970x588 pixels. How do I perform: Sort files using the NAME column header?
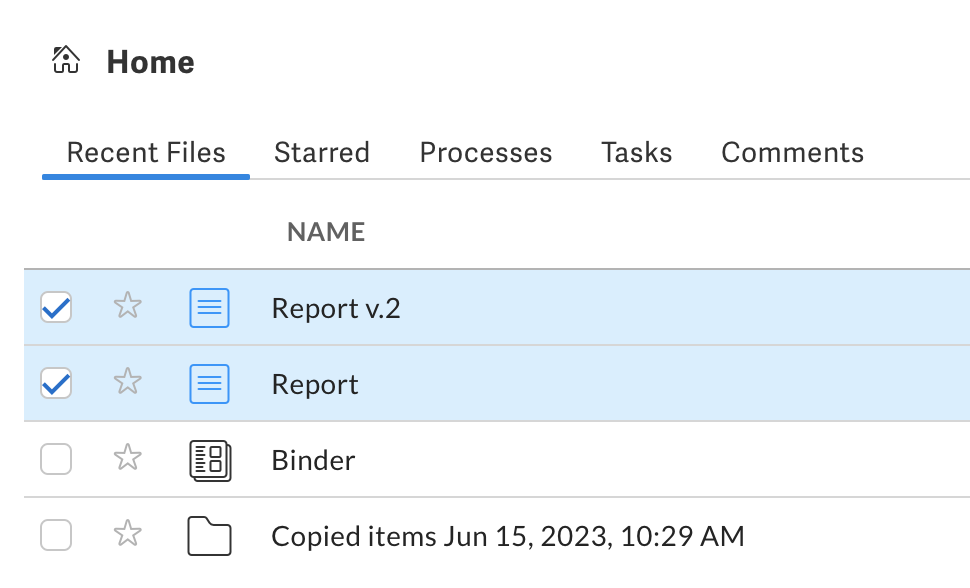[325, 231]
